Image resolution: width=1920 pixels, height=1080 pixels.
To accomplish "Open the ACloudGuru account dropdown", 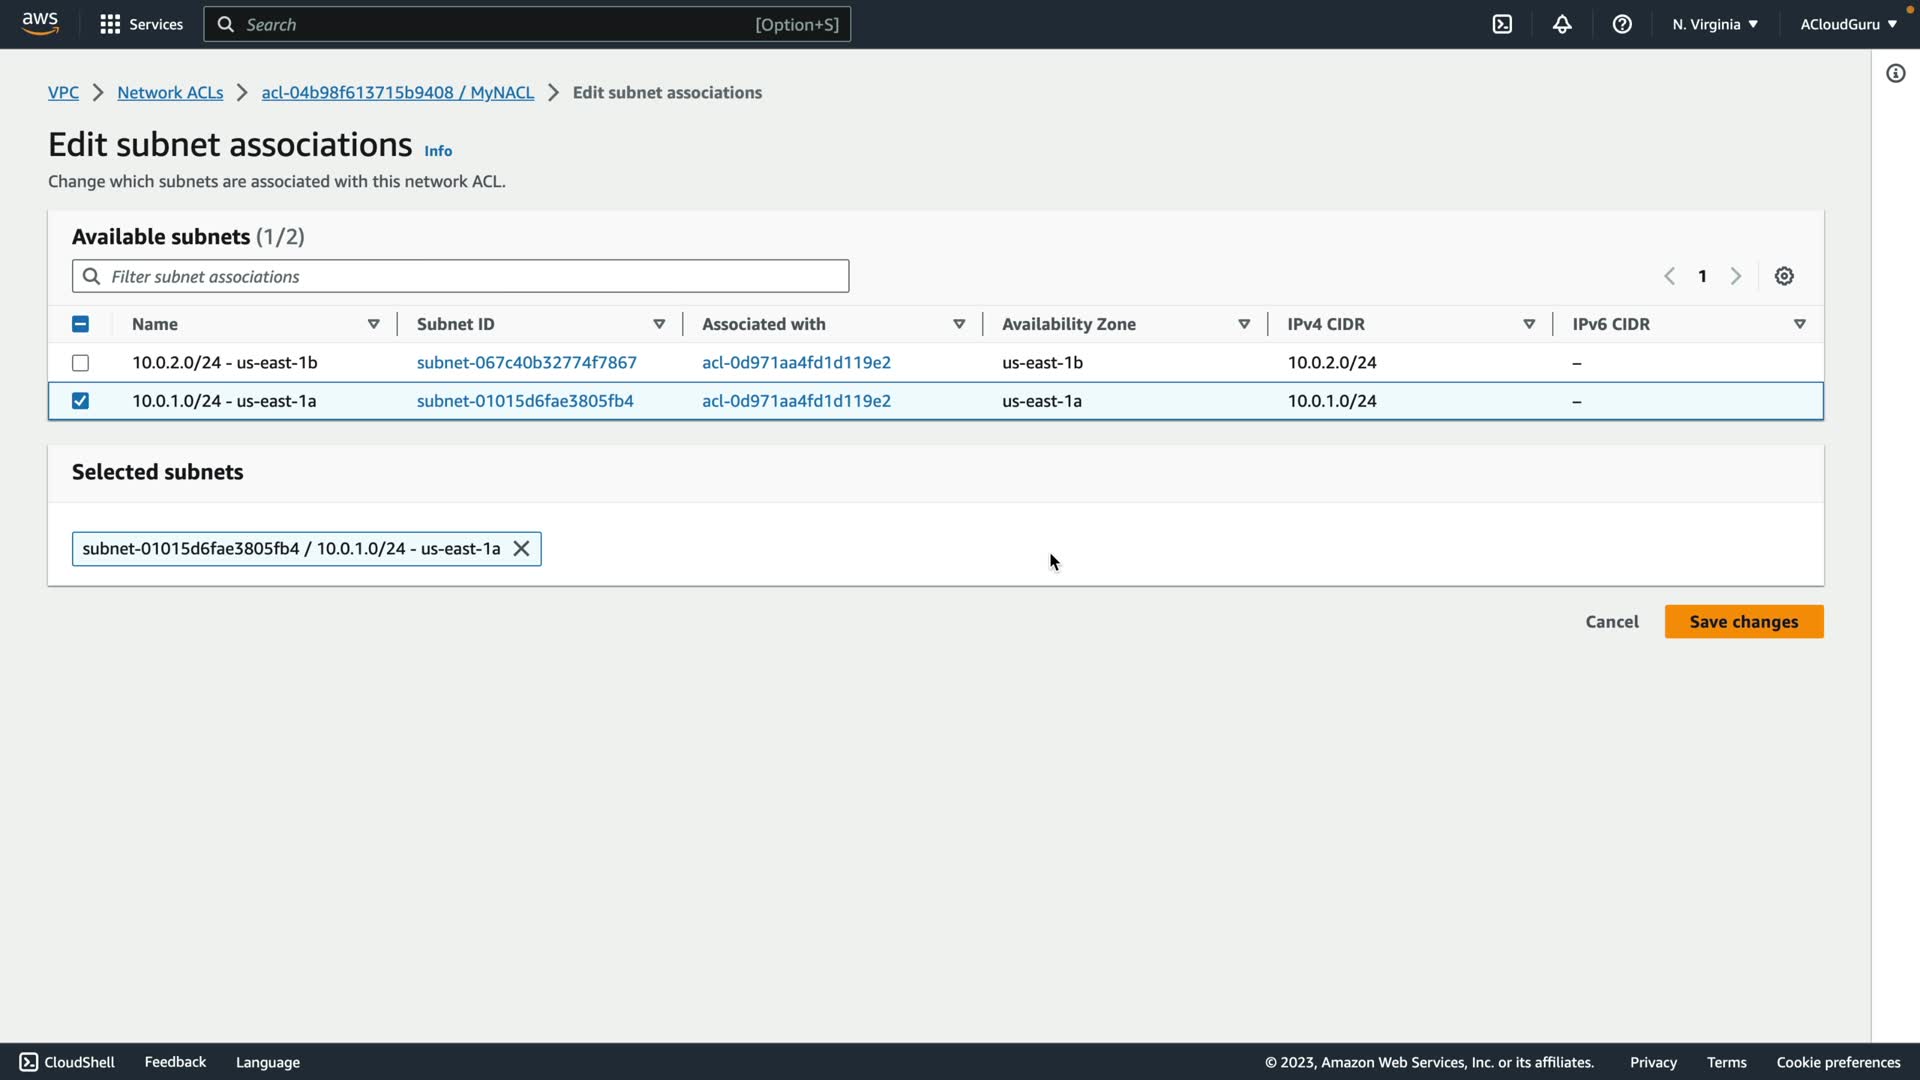I will pos(1847,24).
